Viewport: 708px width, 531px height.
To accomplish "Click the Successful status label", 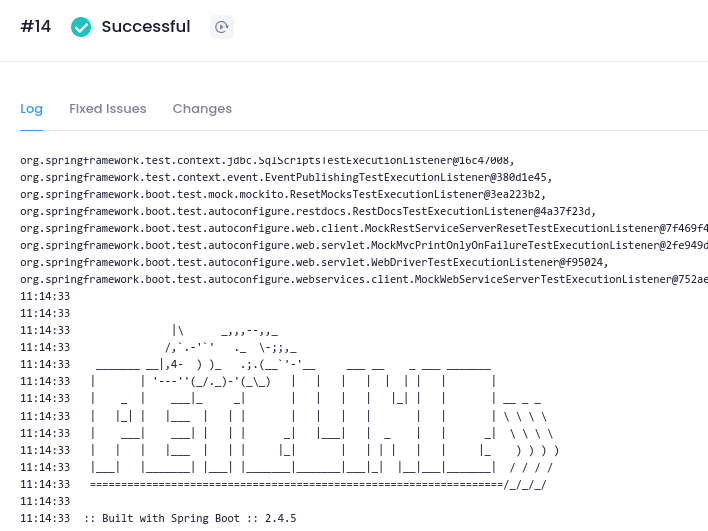I will pyautogui.click(x=146, y=27).
